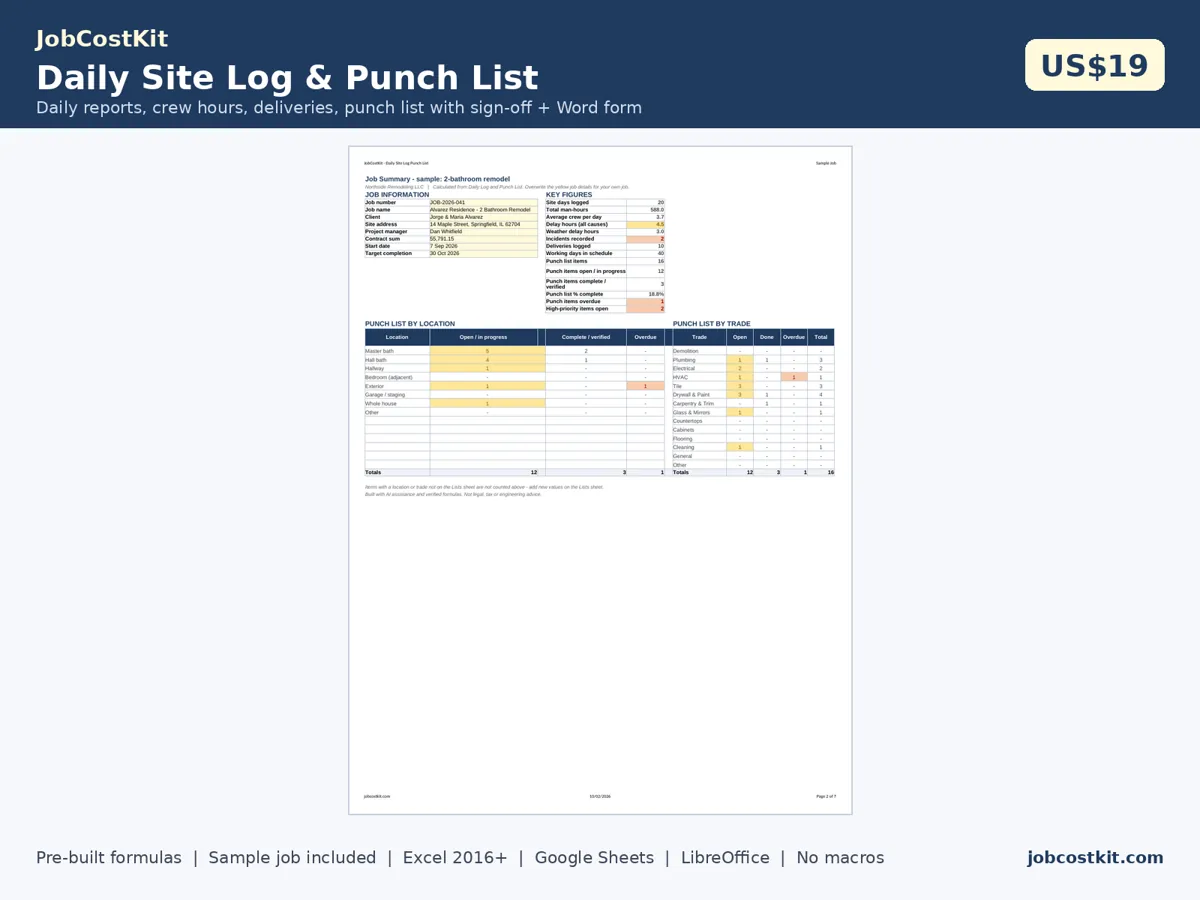Screen dimensions: 1200x900
Task: Click the US$19 price badge
Action: [x=1095, y=65]
